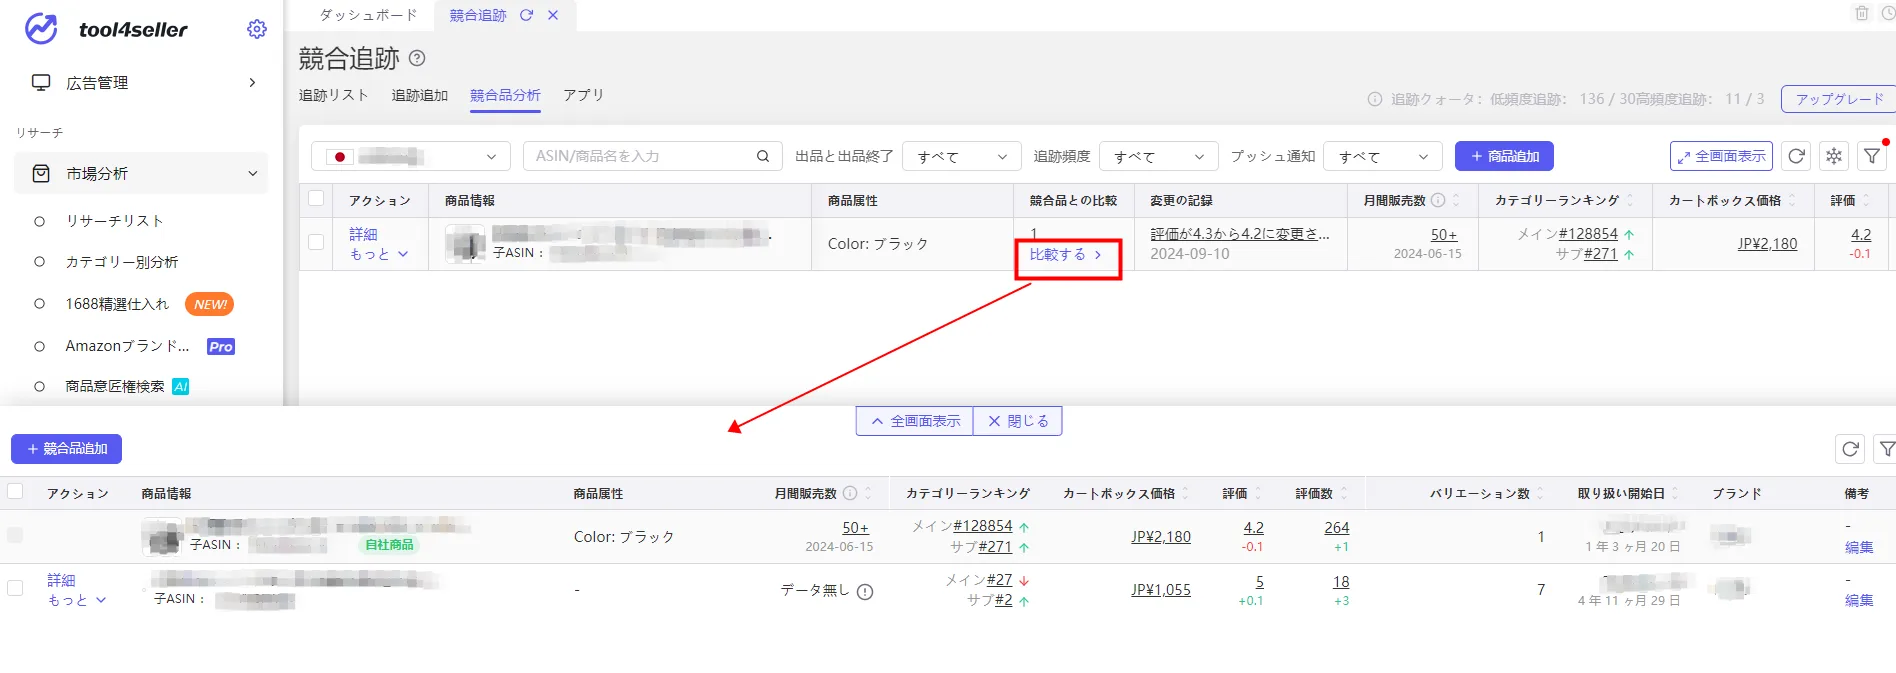Check the product row checkbox in top table

(x=316, y=242)
